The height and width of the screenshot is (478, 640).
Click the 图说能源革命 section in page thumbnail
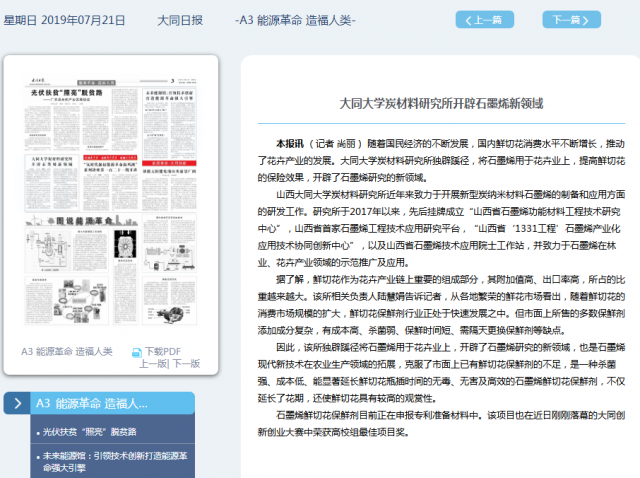82,221
